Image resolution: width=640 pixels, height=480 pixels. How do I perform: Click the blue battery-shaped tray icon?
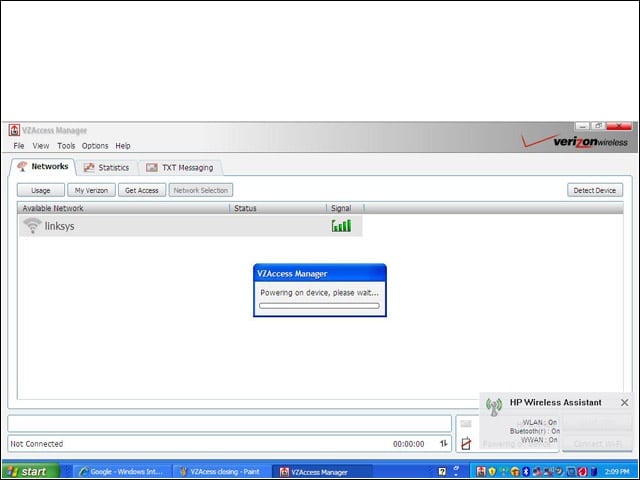pyautogui.click(x=594, y=471)
